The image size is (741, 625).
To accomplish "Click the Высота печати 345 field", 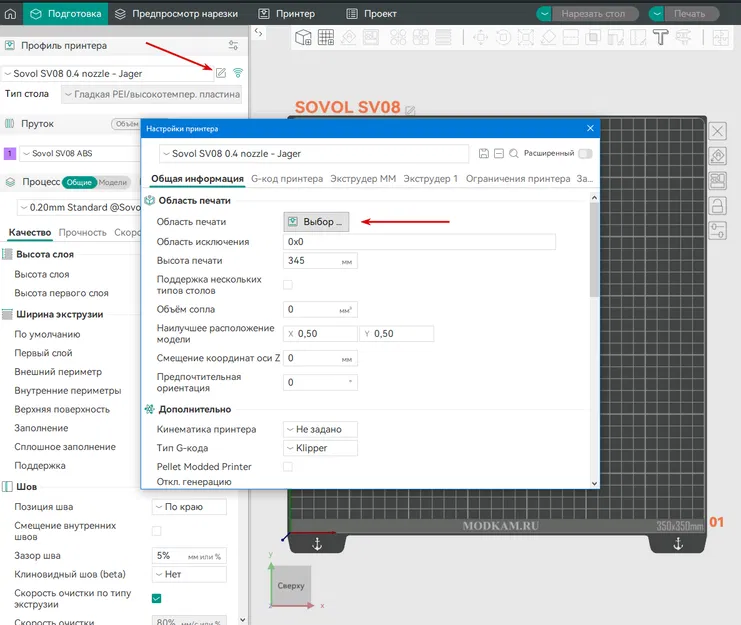I will 320,261.
